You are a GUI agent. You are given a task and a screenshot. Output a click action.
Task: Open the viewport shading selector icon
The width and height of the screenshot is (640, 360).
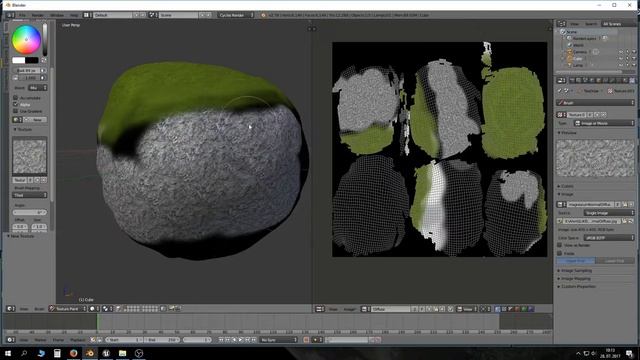94,309
